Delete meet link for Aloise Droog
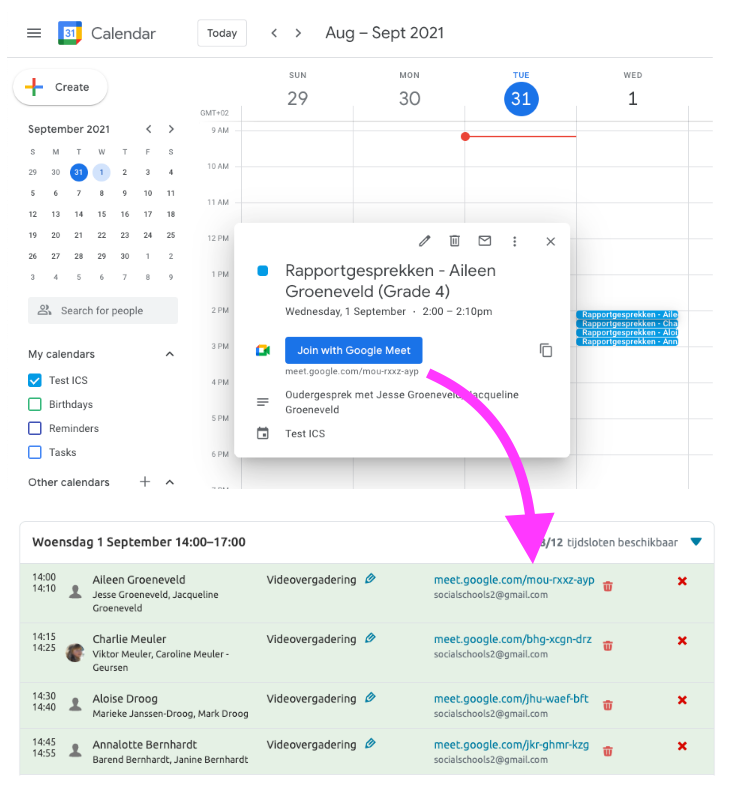This screenshot has height=794, width=732. tap(608, 705)
